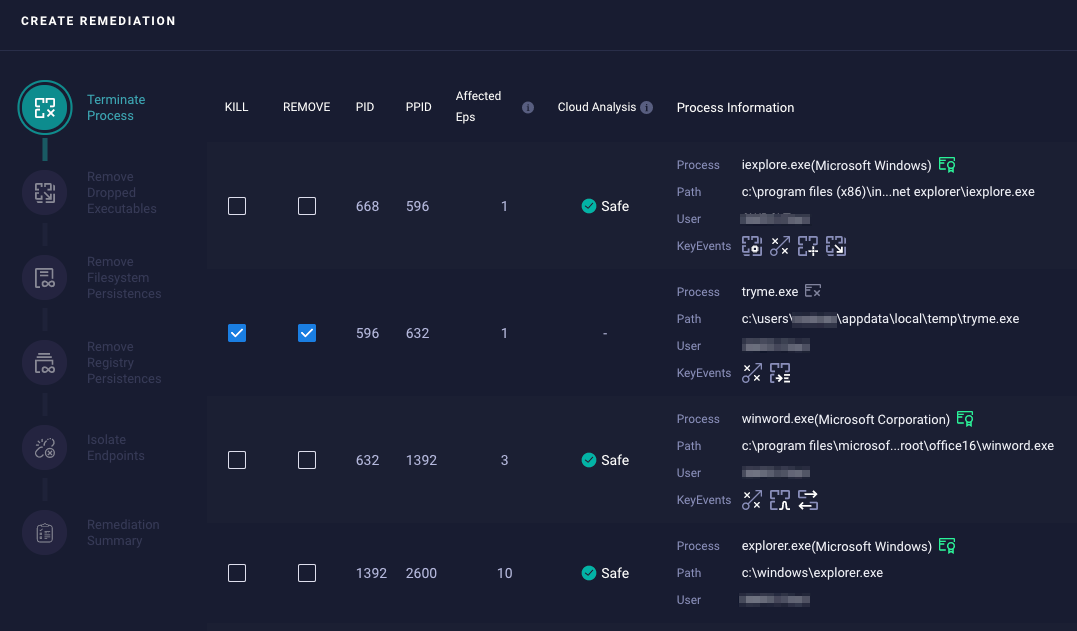Image resolution: width=1077 pixels, height=631 pixels.
Task: Enable the KILL checkbox for PID 668
Action: coord(237,206)
